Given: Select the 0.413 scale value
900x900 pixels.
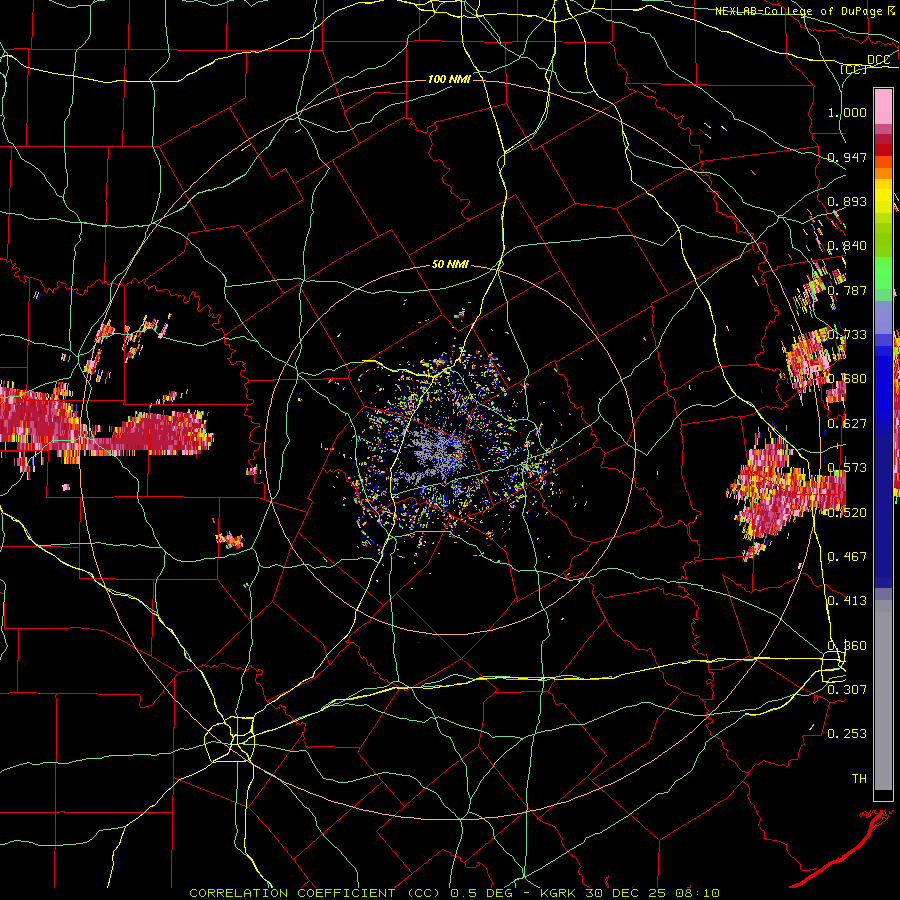Looking at the screenshot, I should [x=847, y=601].
